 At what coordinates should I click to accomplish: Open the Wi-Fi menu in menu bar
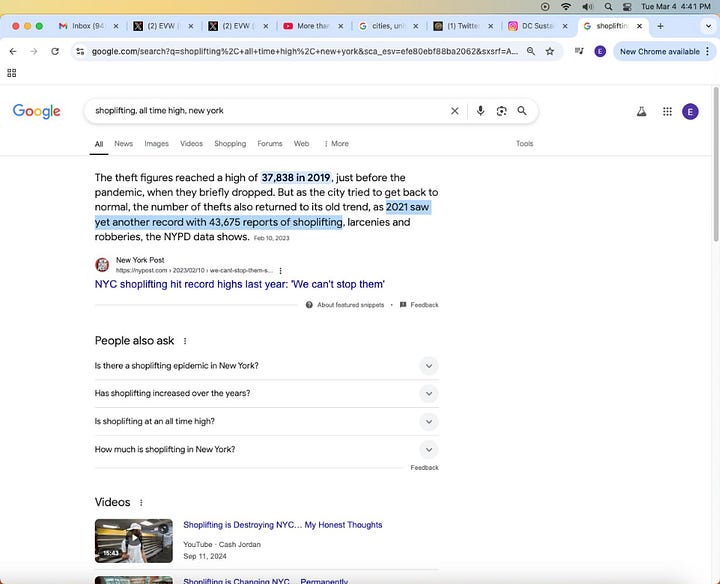[x=566, y=6]
